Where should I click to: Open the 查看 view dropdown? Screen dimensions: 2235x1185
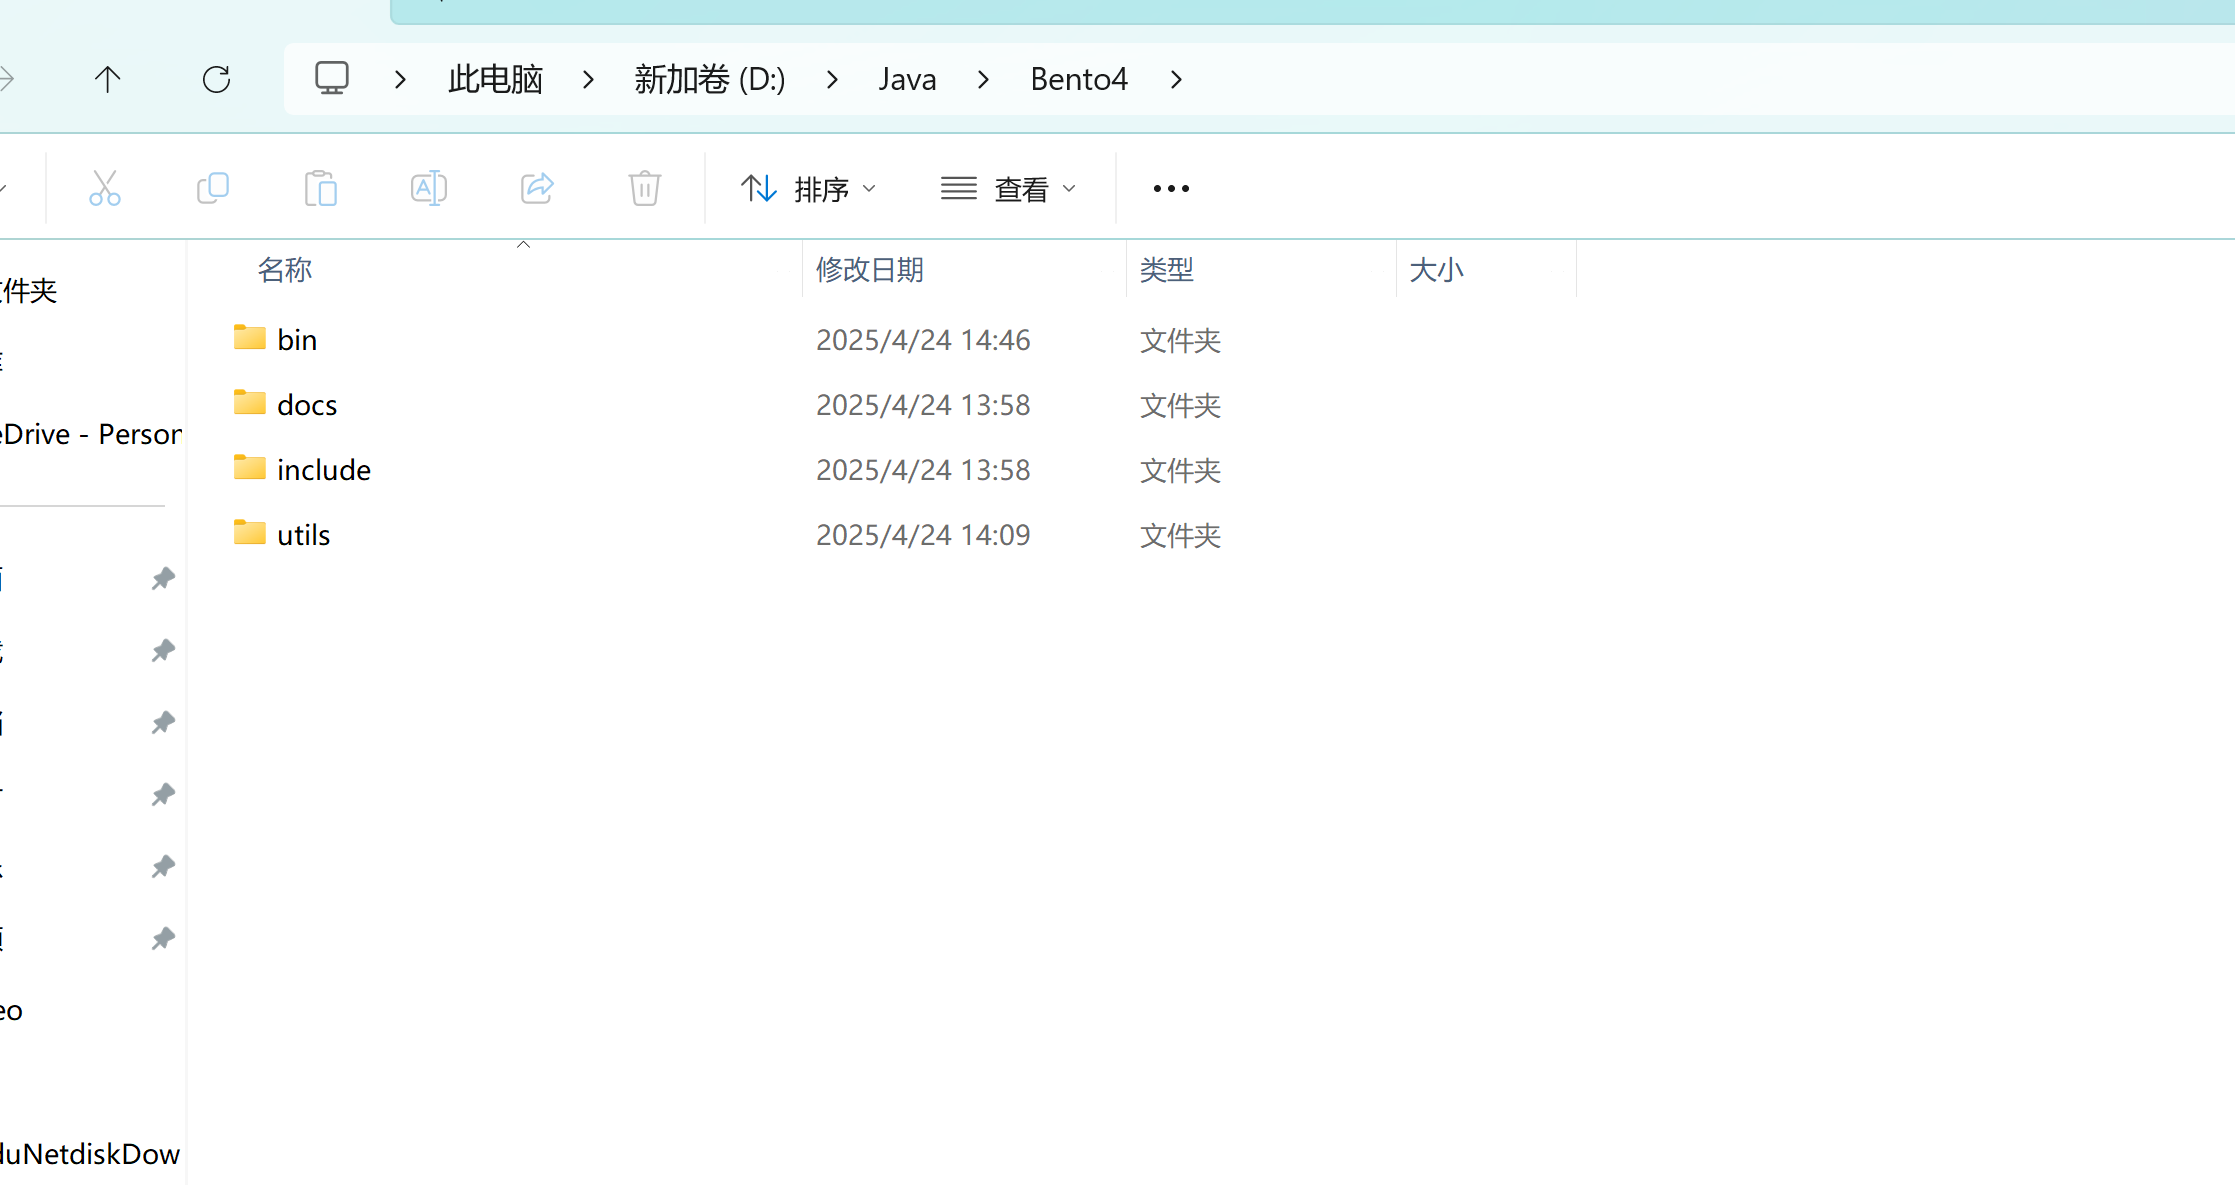tap(1008, 188)
